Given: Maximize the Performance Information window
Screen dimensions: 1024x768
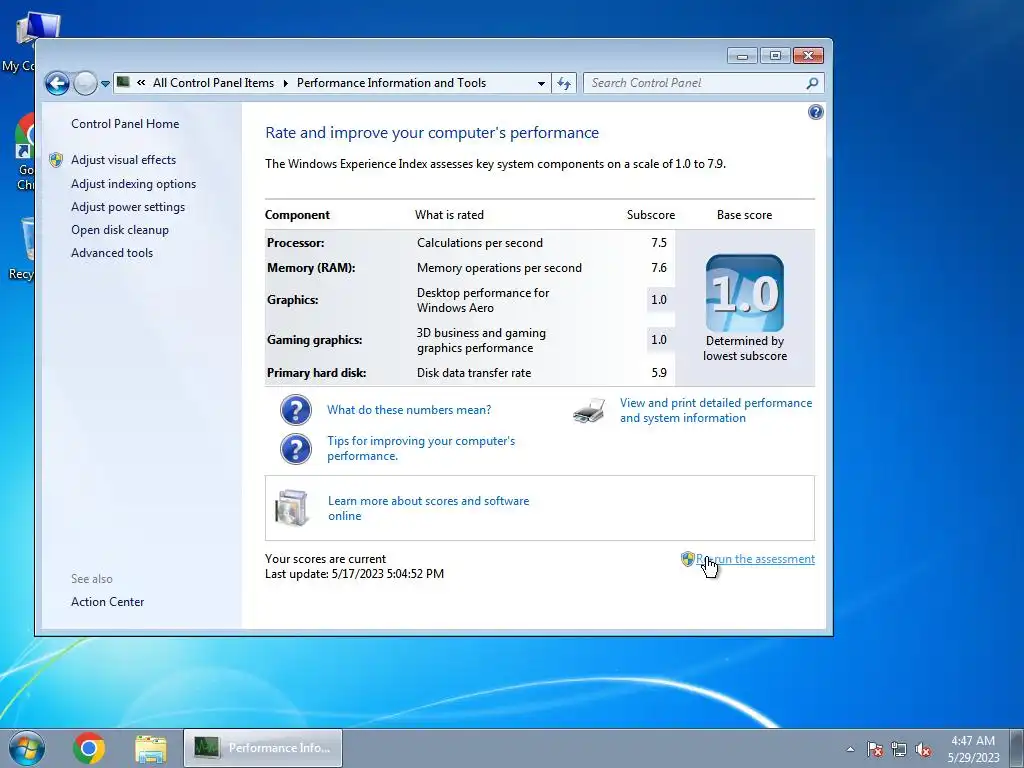Looking at the screenshot, I should point(775,56).
